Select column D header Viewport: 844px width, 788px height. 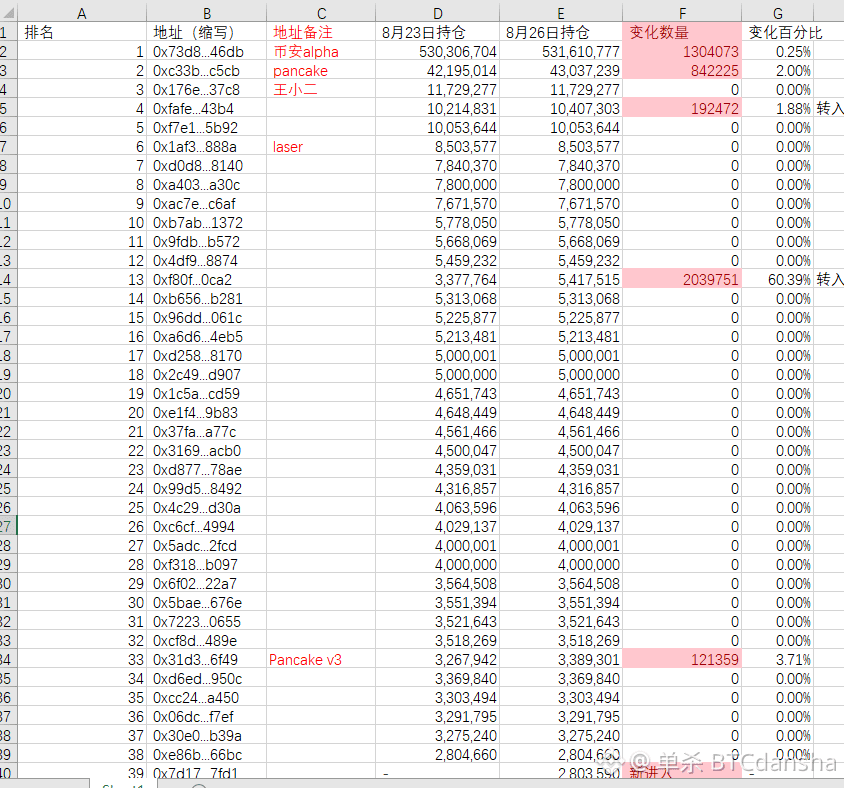438,13
